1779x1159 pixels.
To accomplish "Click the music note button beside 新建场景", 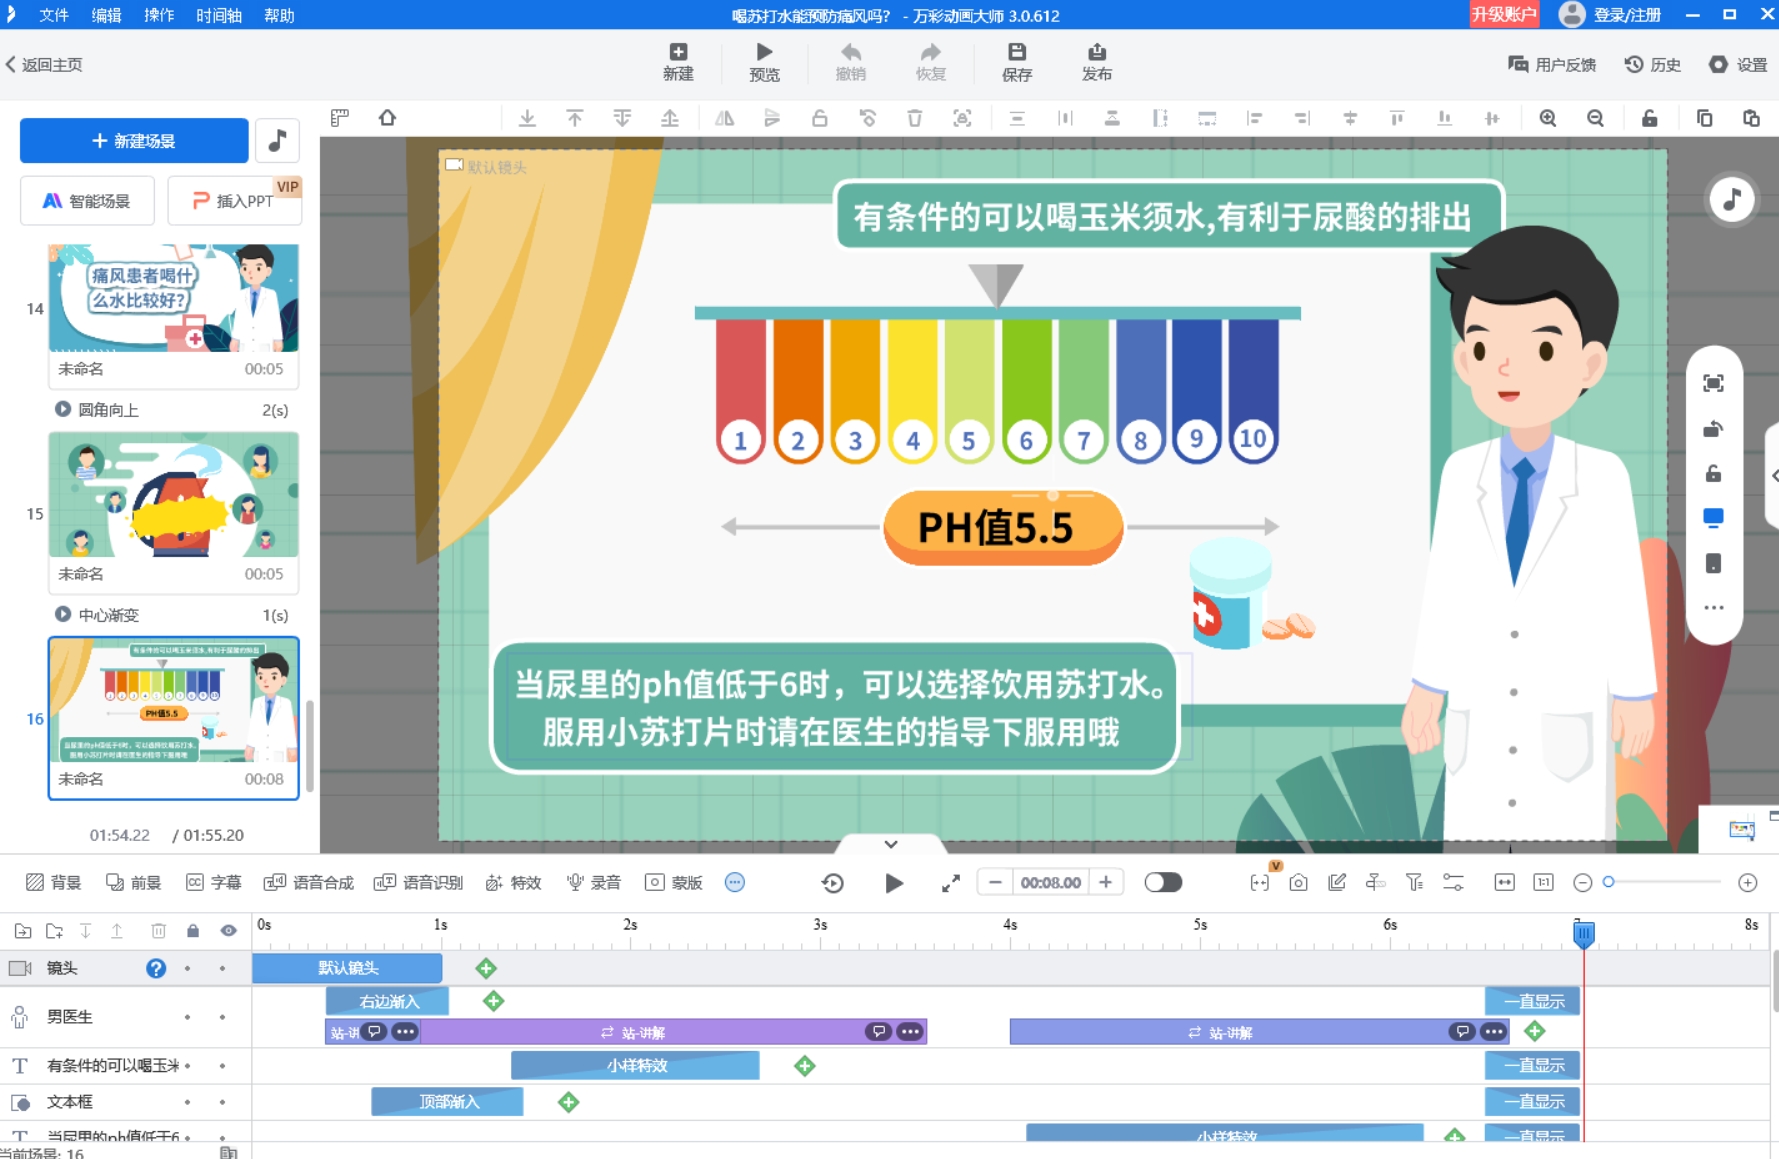I will click(x=277, y=141).
